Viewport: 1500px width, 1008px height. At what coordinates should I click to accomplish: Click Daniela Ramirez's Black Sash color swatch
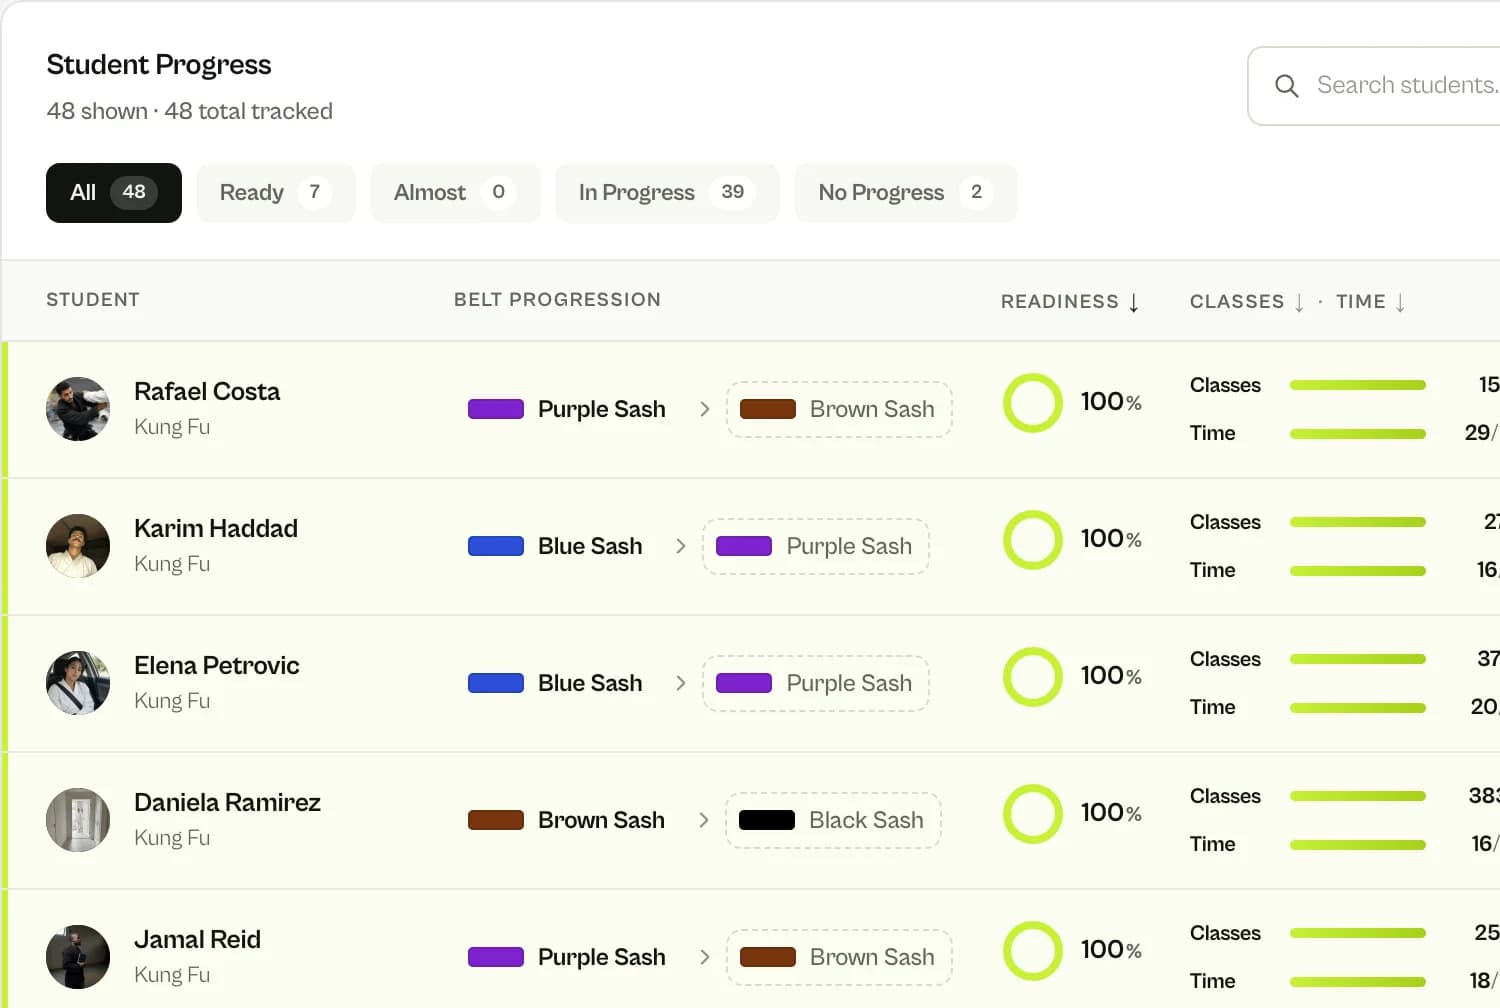point(767,820)
